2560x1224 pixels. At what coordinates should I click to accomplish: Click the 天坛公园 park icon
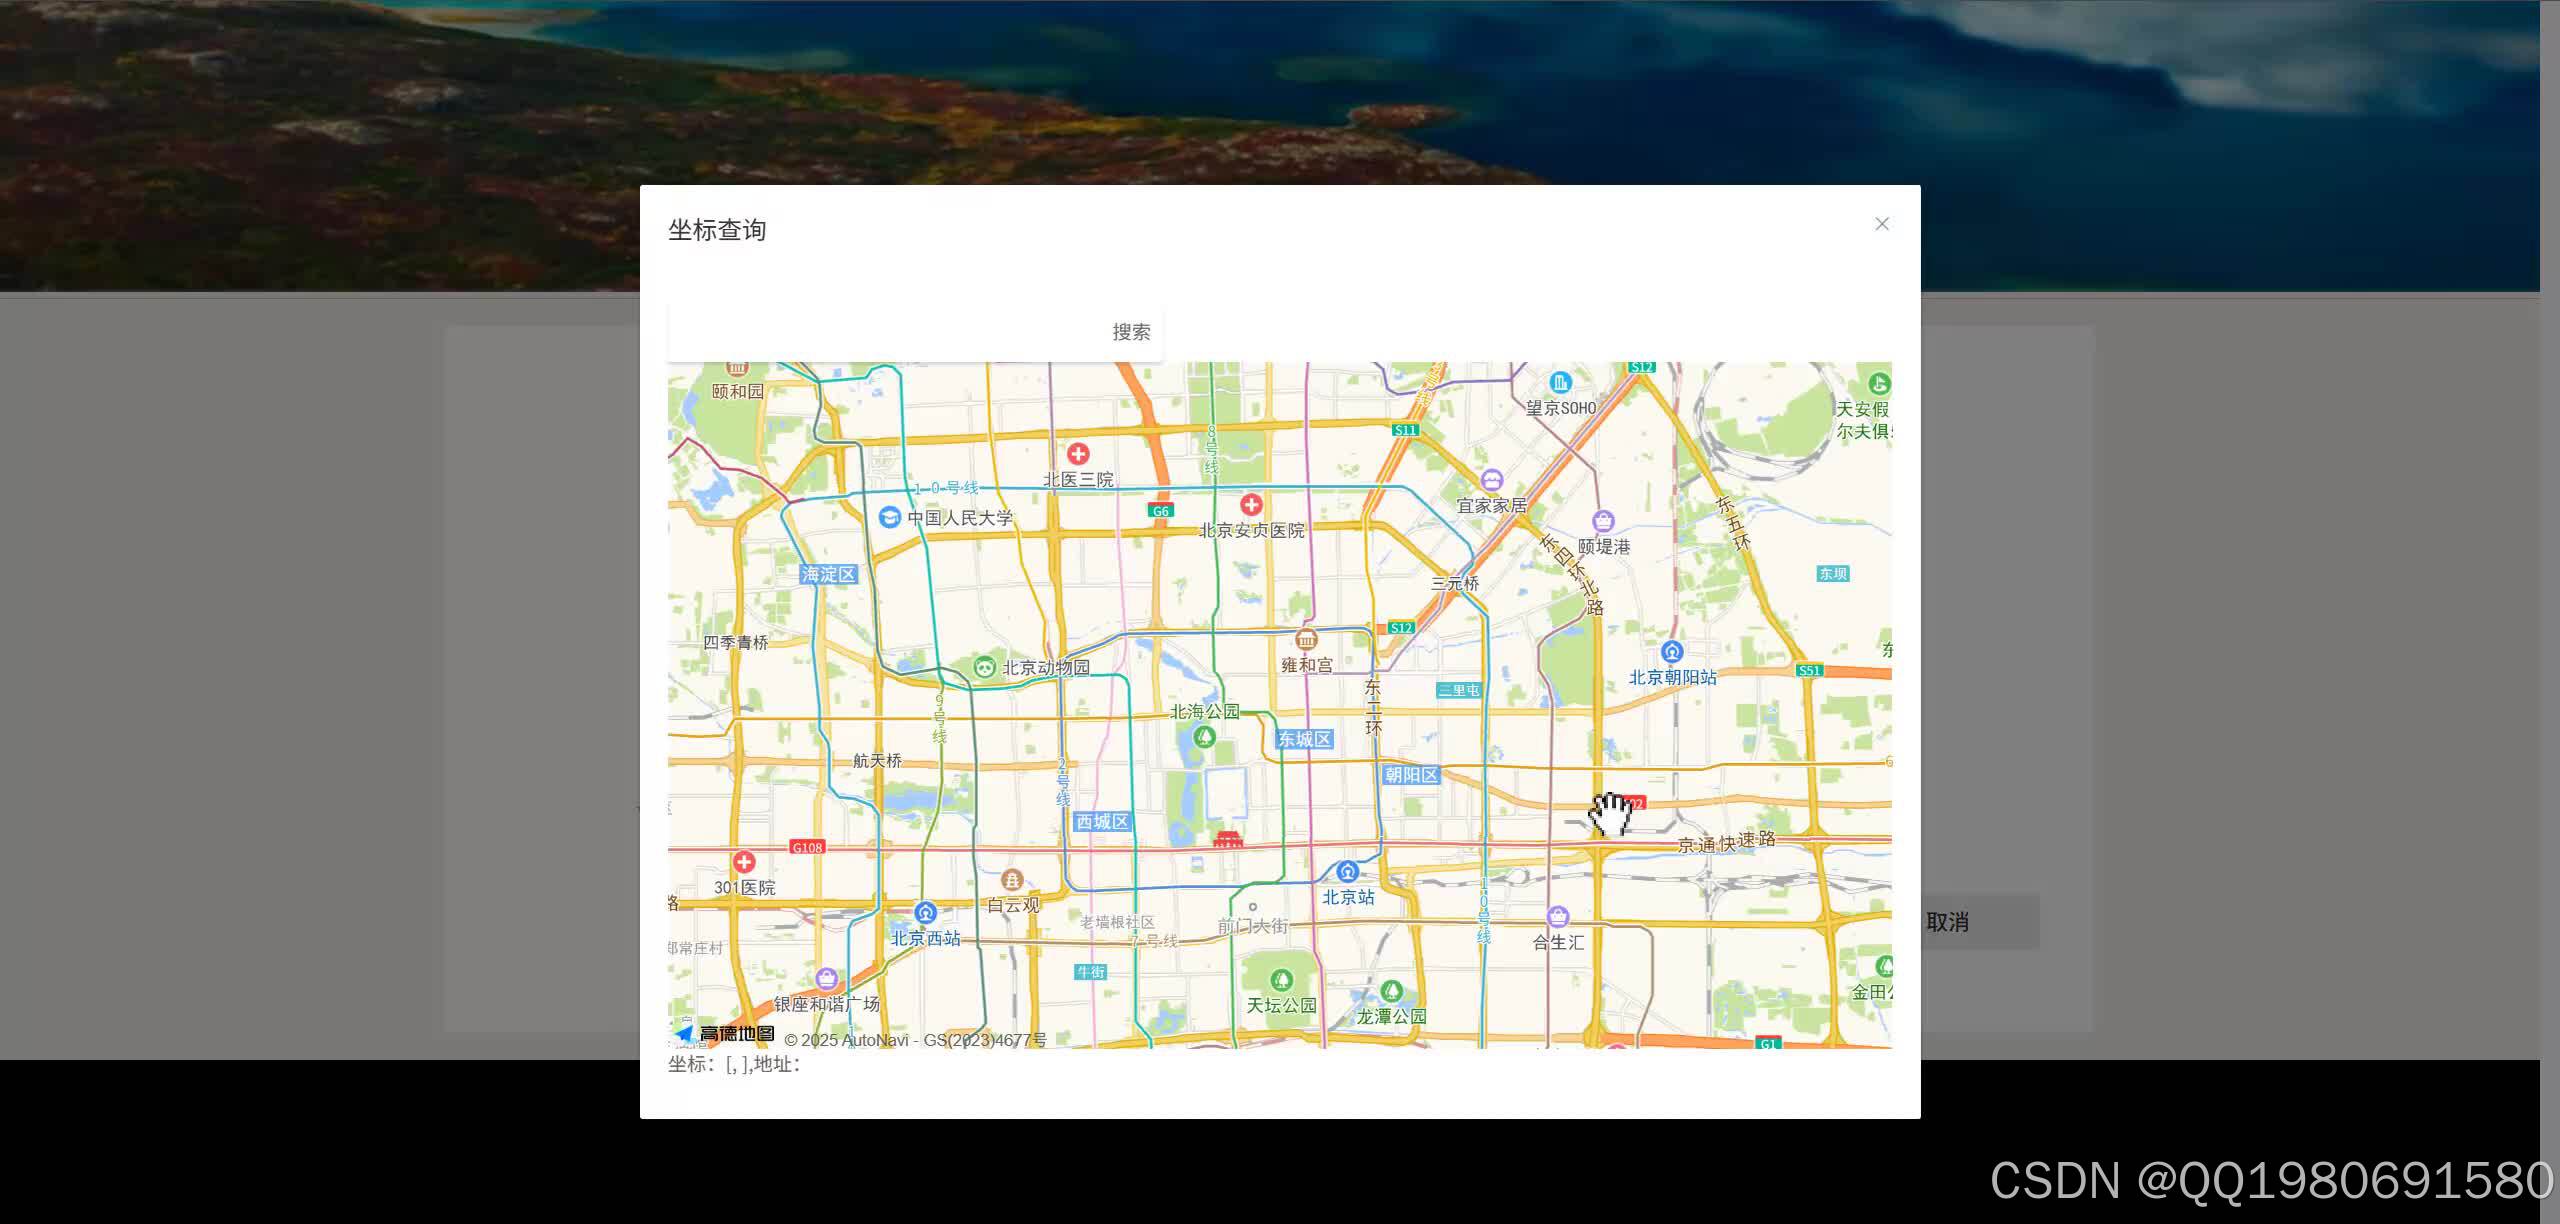tap(1281, 980)
